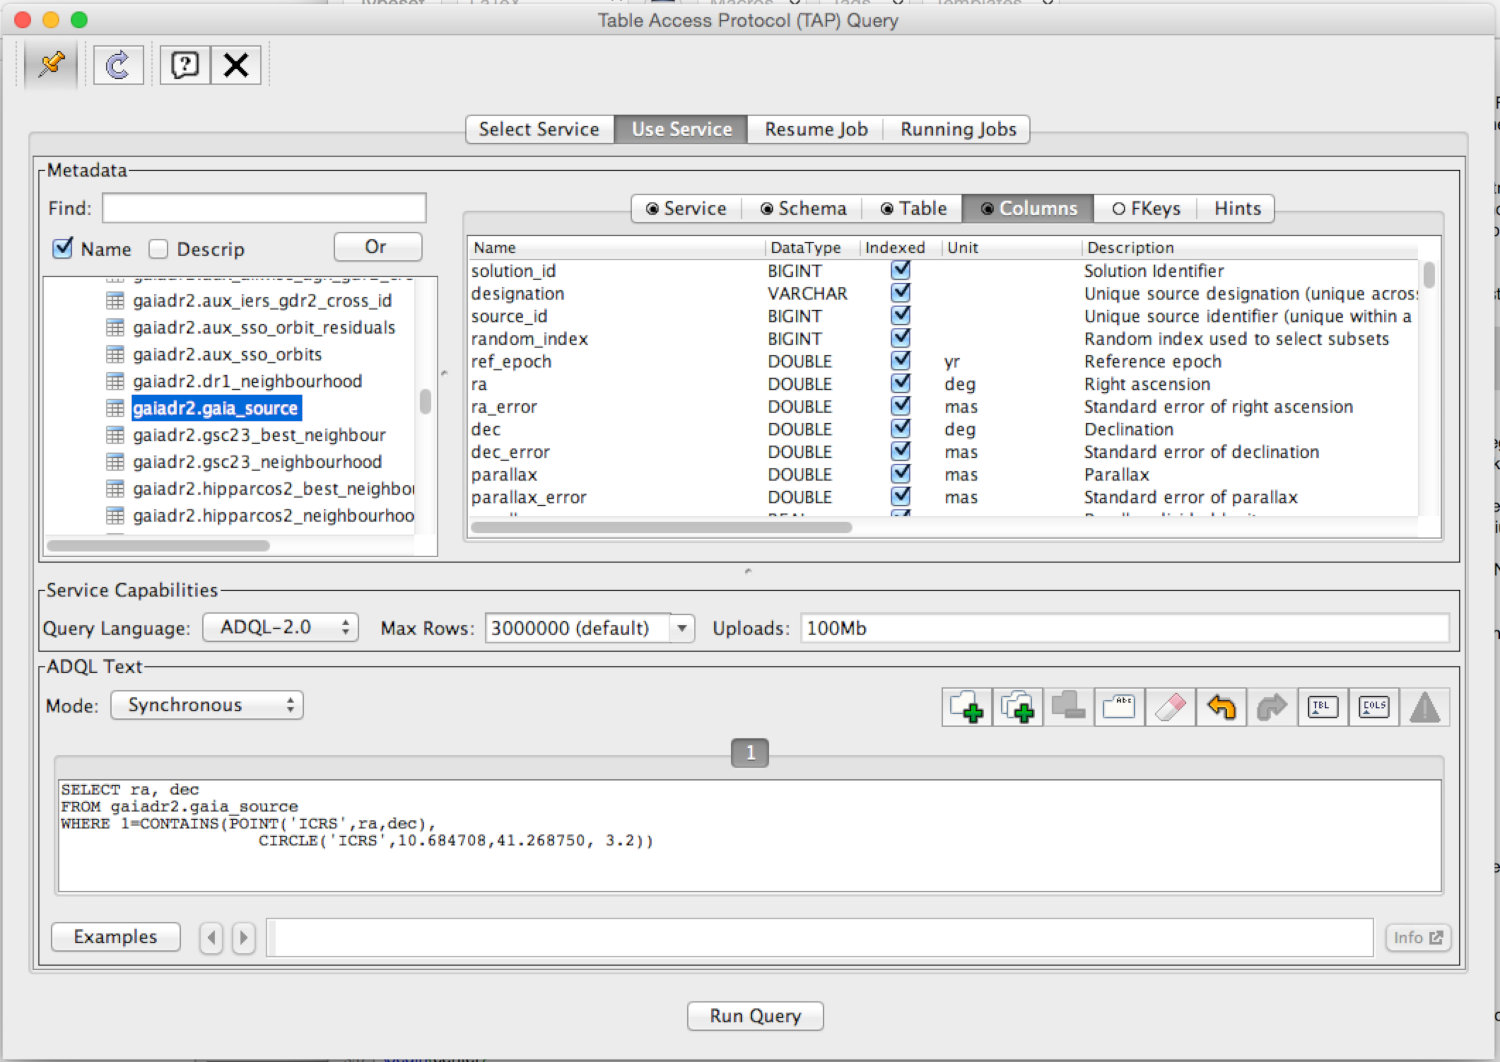Open the Query Language ADQL-2.0 dropdown
Viewport: 1500px width, 1062px height.
coord(280,627)
